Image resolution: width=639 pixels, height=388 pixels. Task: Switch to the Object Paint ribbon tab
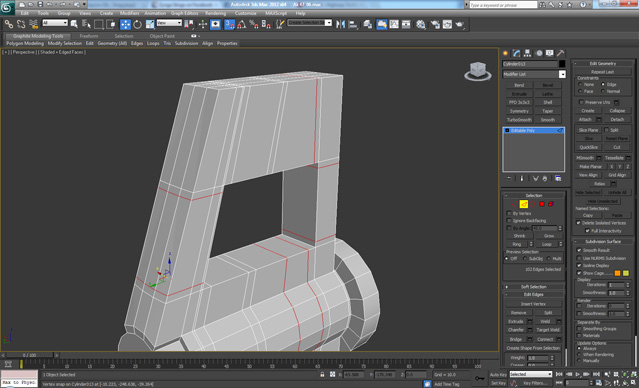coord(162,36)
